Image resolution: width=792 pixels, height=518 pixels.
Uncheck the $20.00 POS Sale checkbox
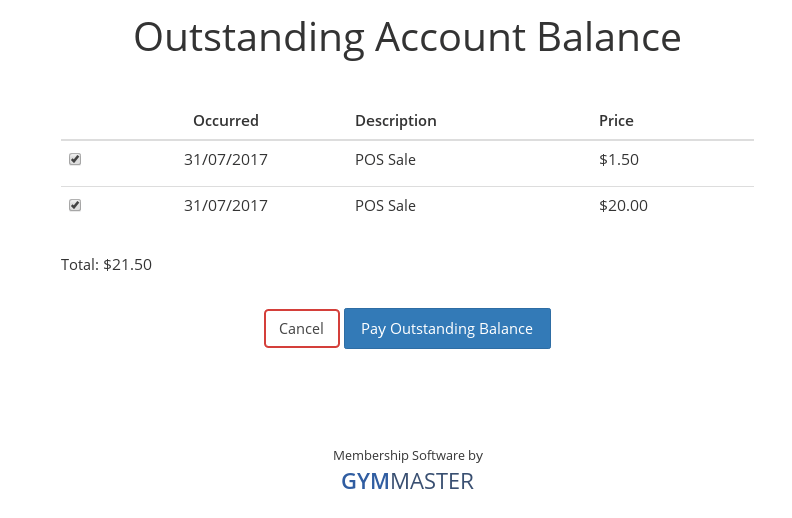[x=75, y=205]
